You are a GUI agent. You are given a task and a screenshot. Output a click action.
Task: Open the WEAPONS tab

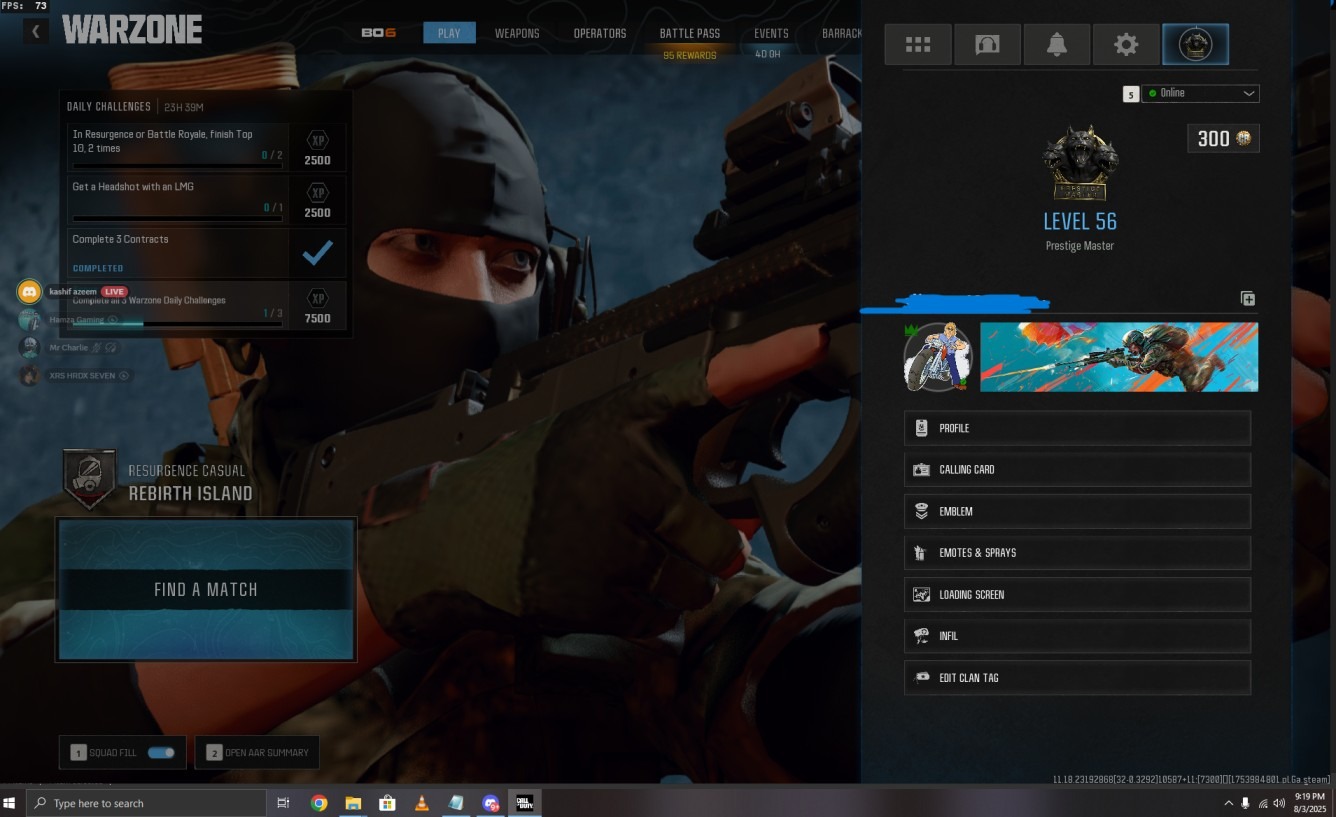pyautogui.click(x=517, y=33)
